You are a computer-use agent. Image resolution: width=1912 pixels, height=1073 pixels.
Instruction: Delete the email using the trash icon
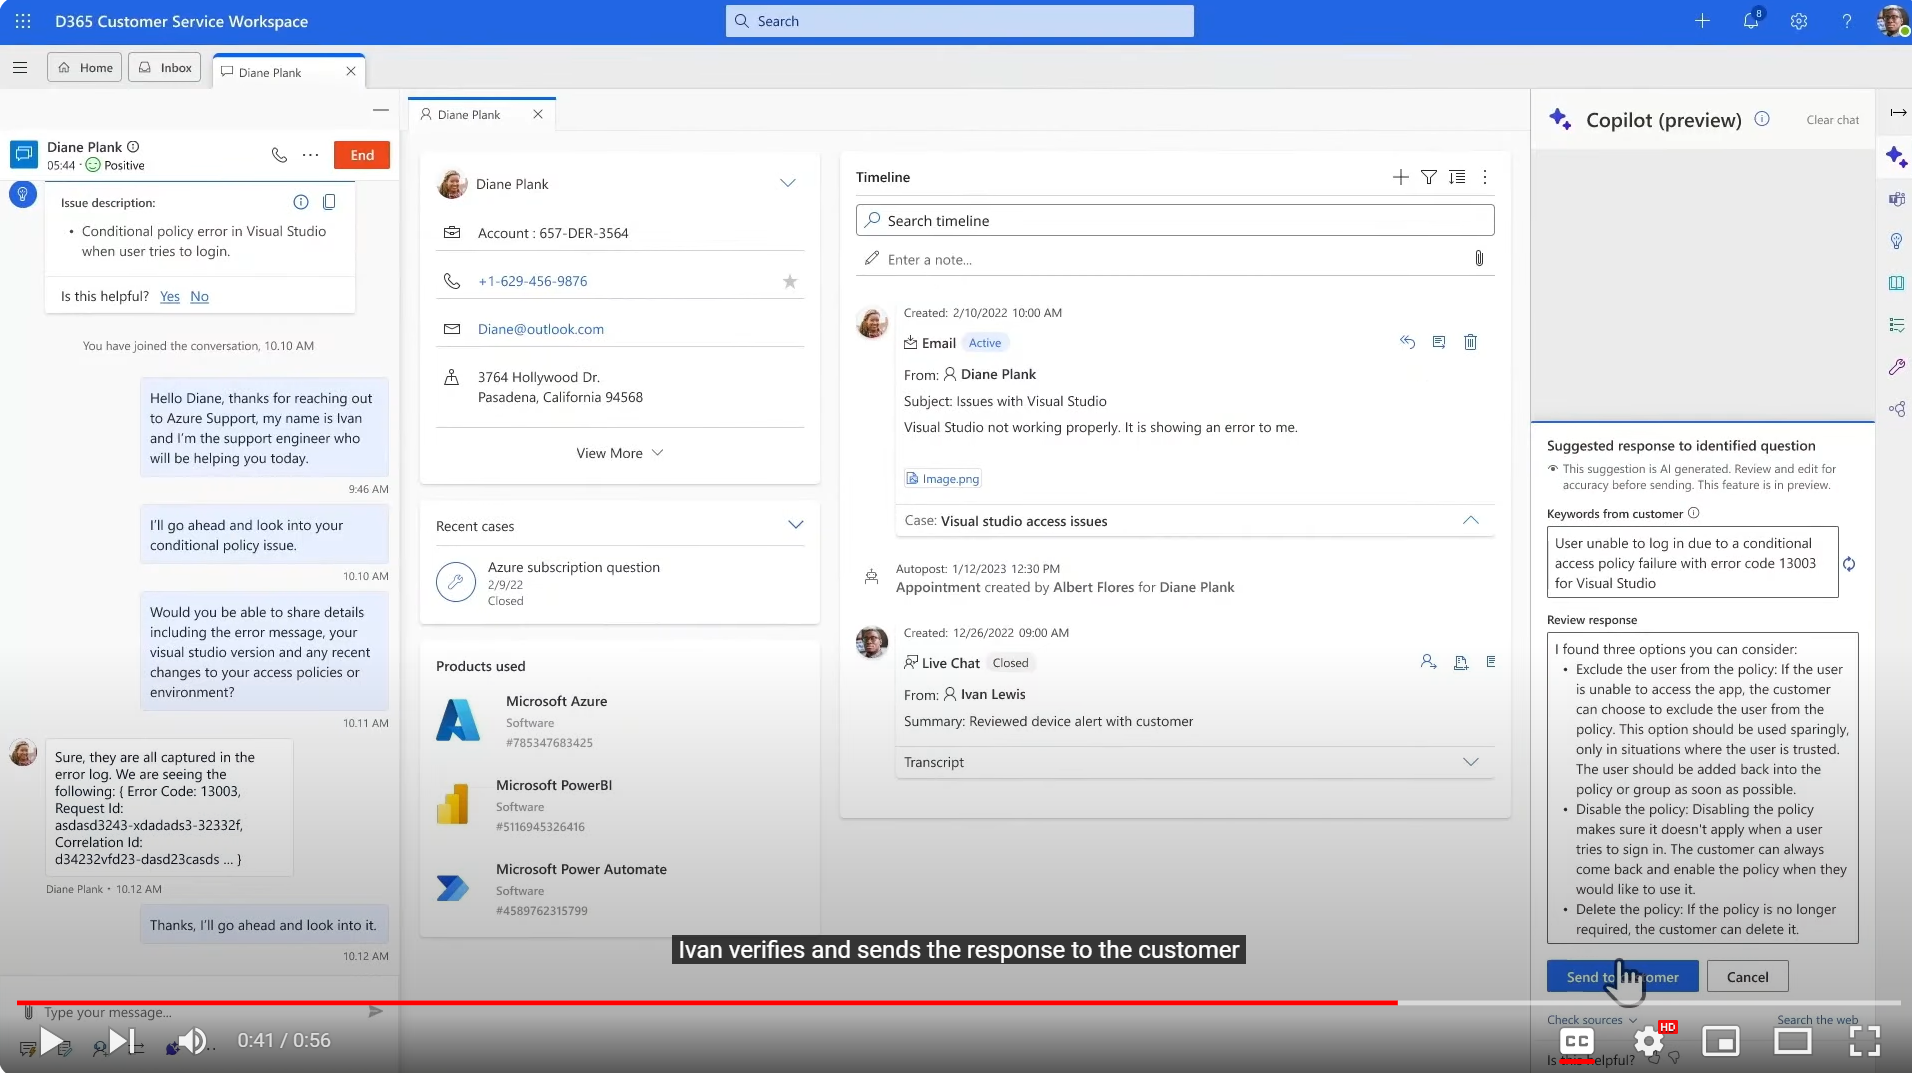(1470, 342)
